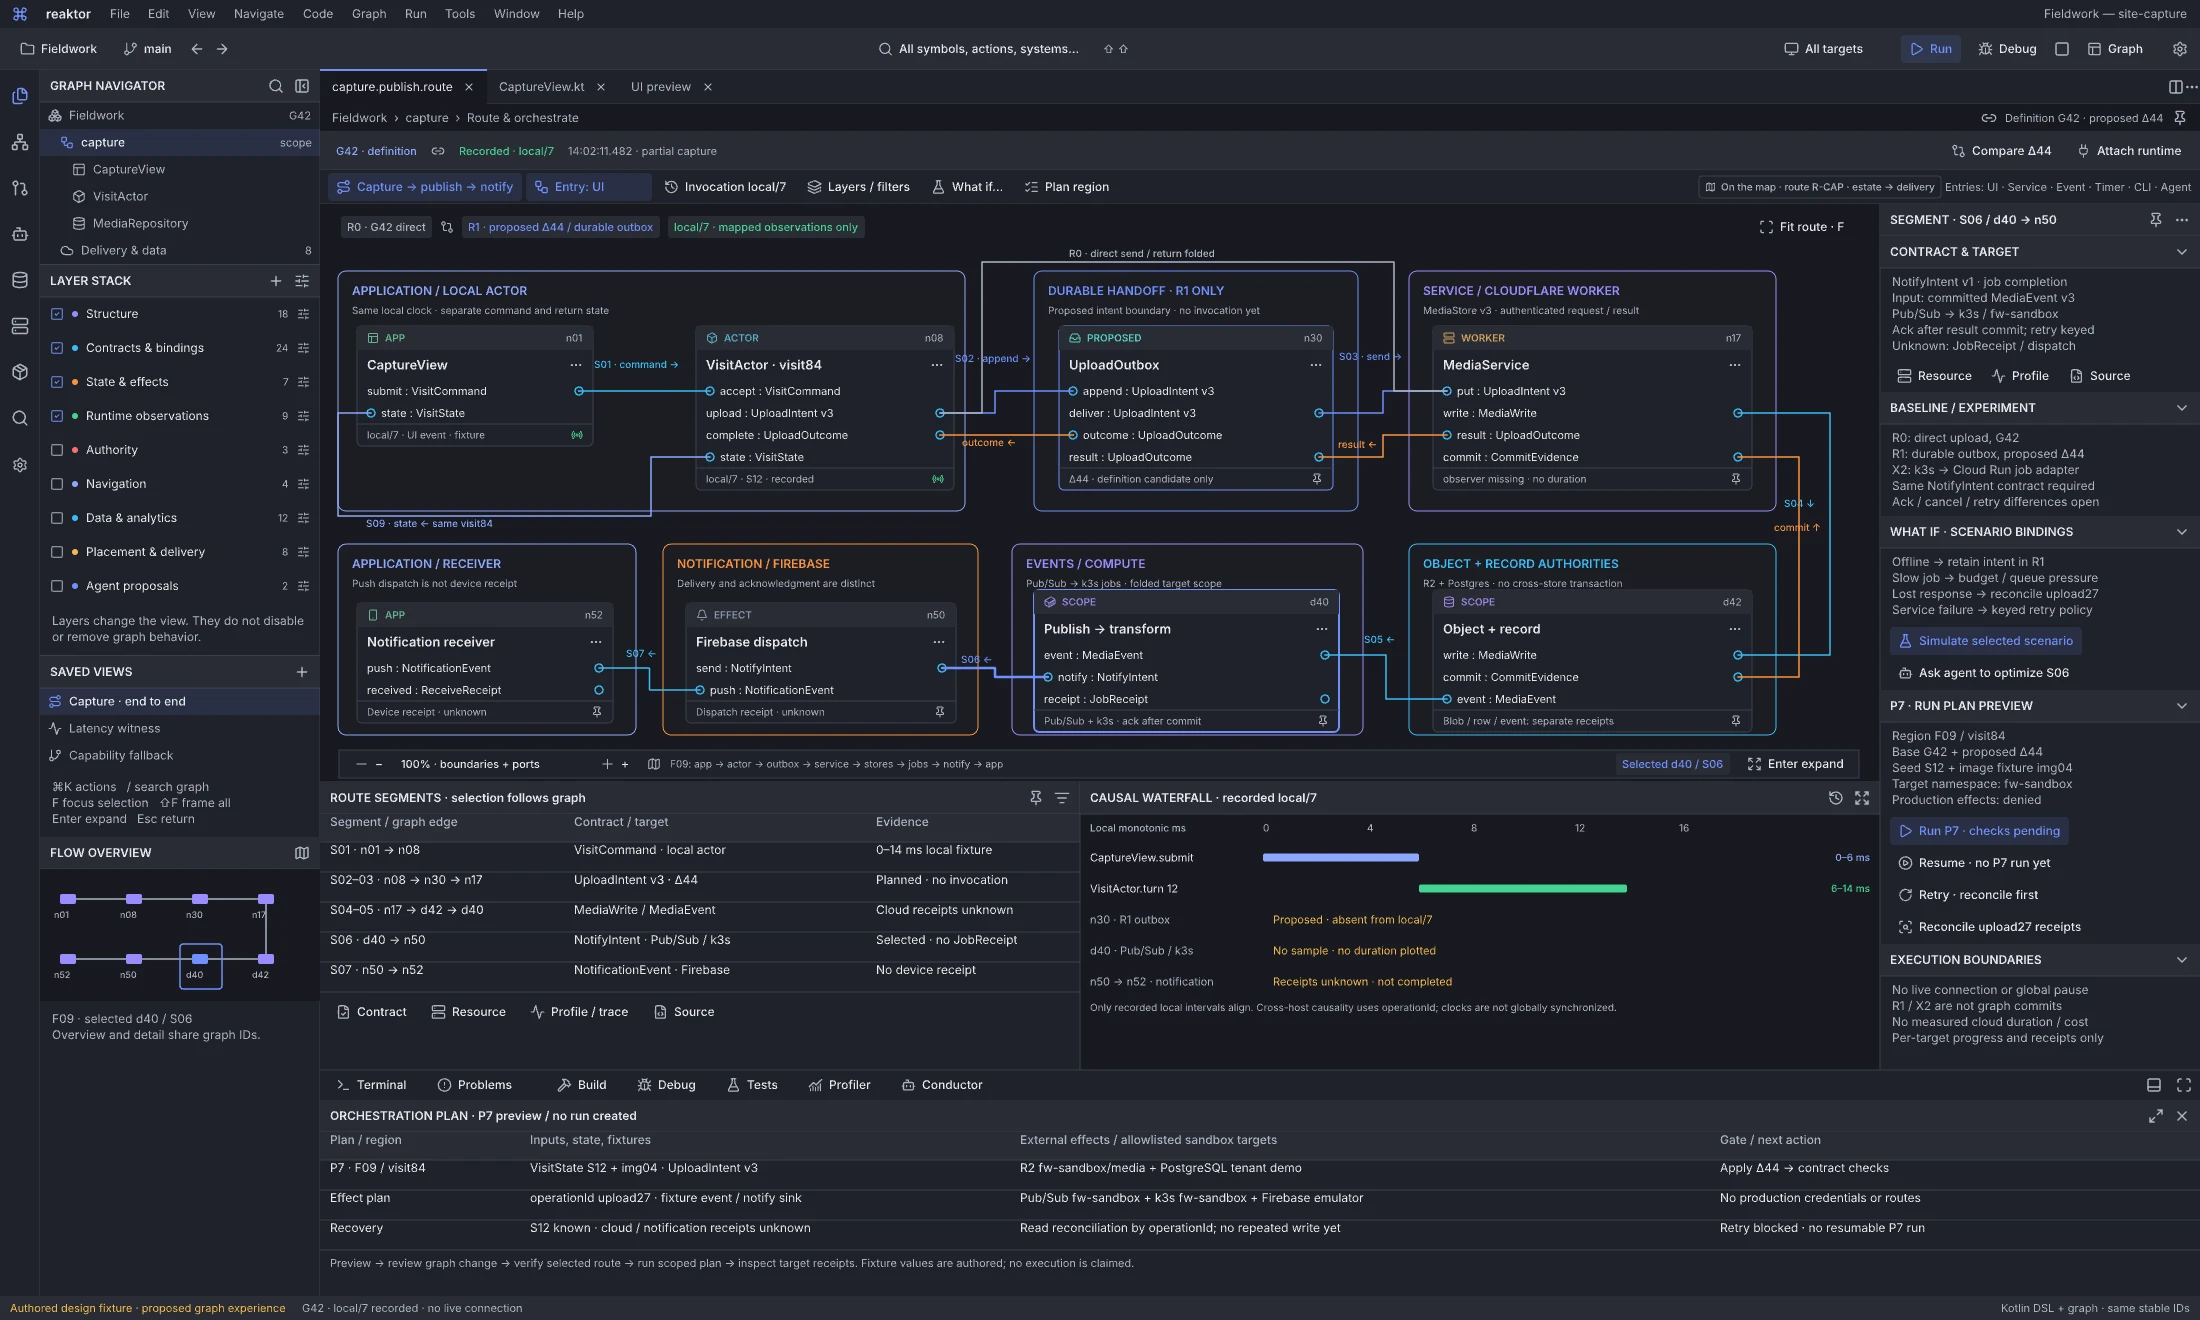Collapse What If Scenario Bindings section
This screenshot has height=1320, width=2200.
coord(2182,532)
